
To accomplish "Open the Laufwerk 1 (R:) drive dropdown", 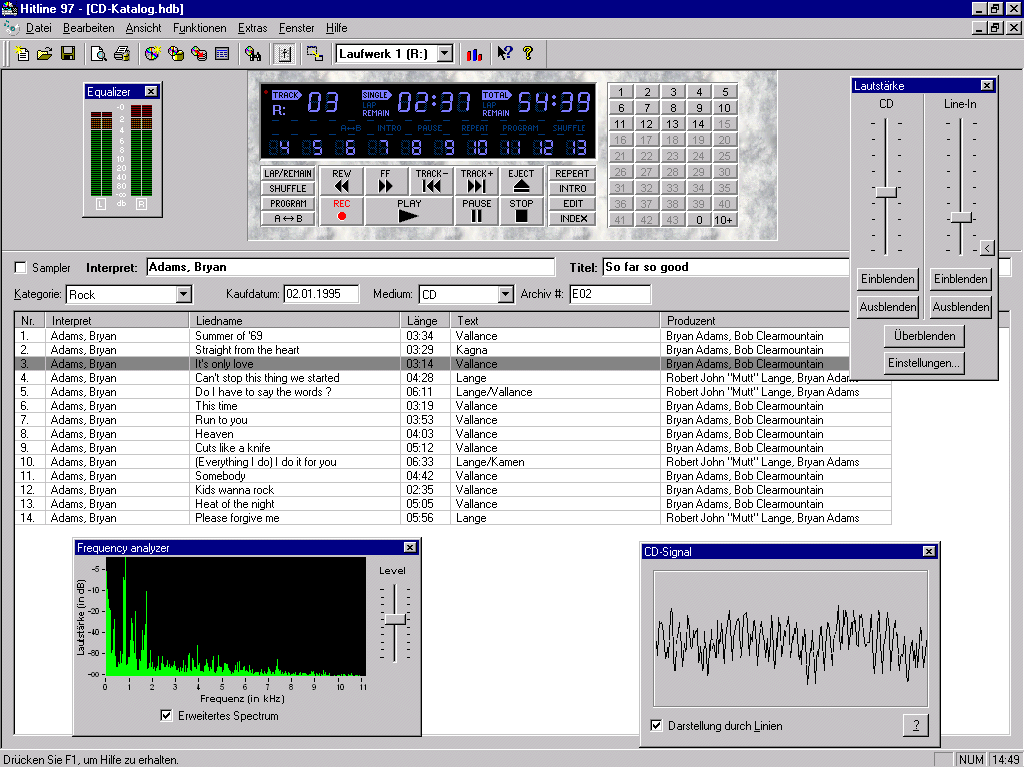I will pyautogui.click(x=445, y=54).
